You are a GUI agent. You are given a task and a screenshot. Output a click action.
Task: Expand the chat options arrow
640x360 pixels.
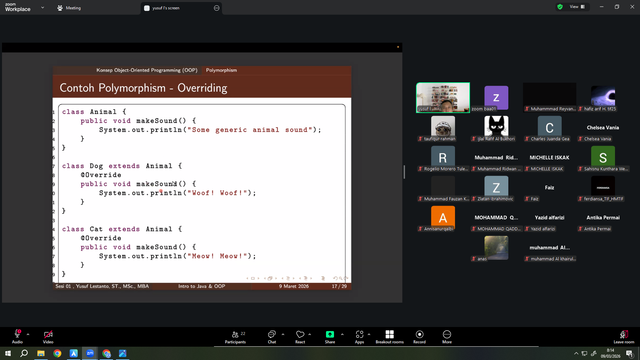(283, 334)
